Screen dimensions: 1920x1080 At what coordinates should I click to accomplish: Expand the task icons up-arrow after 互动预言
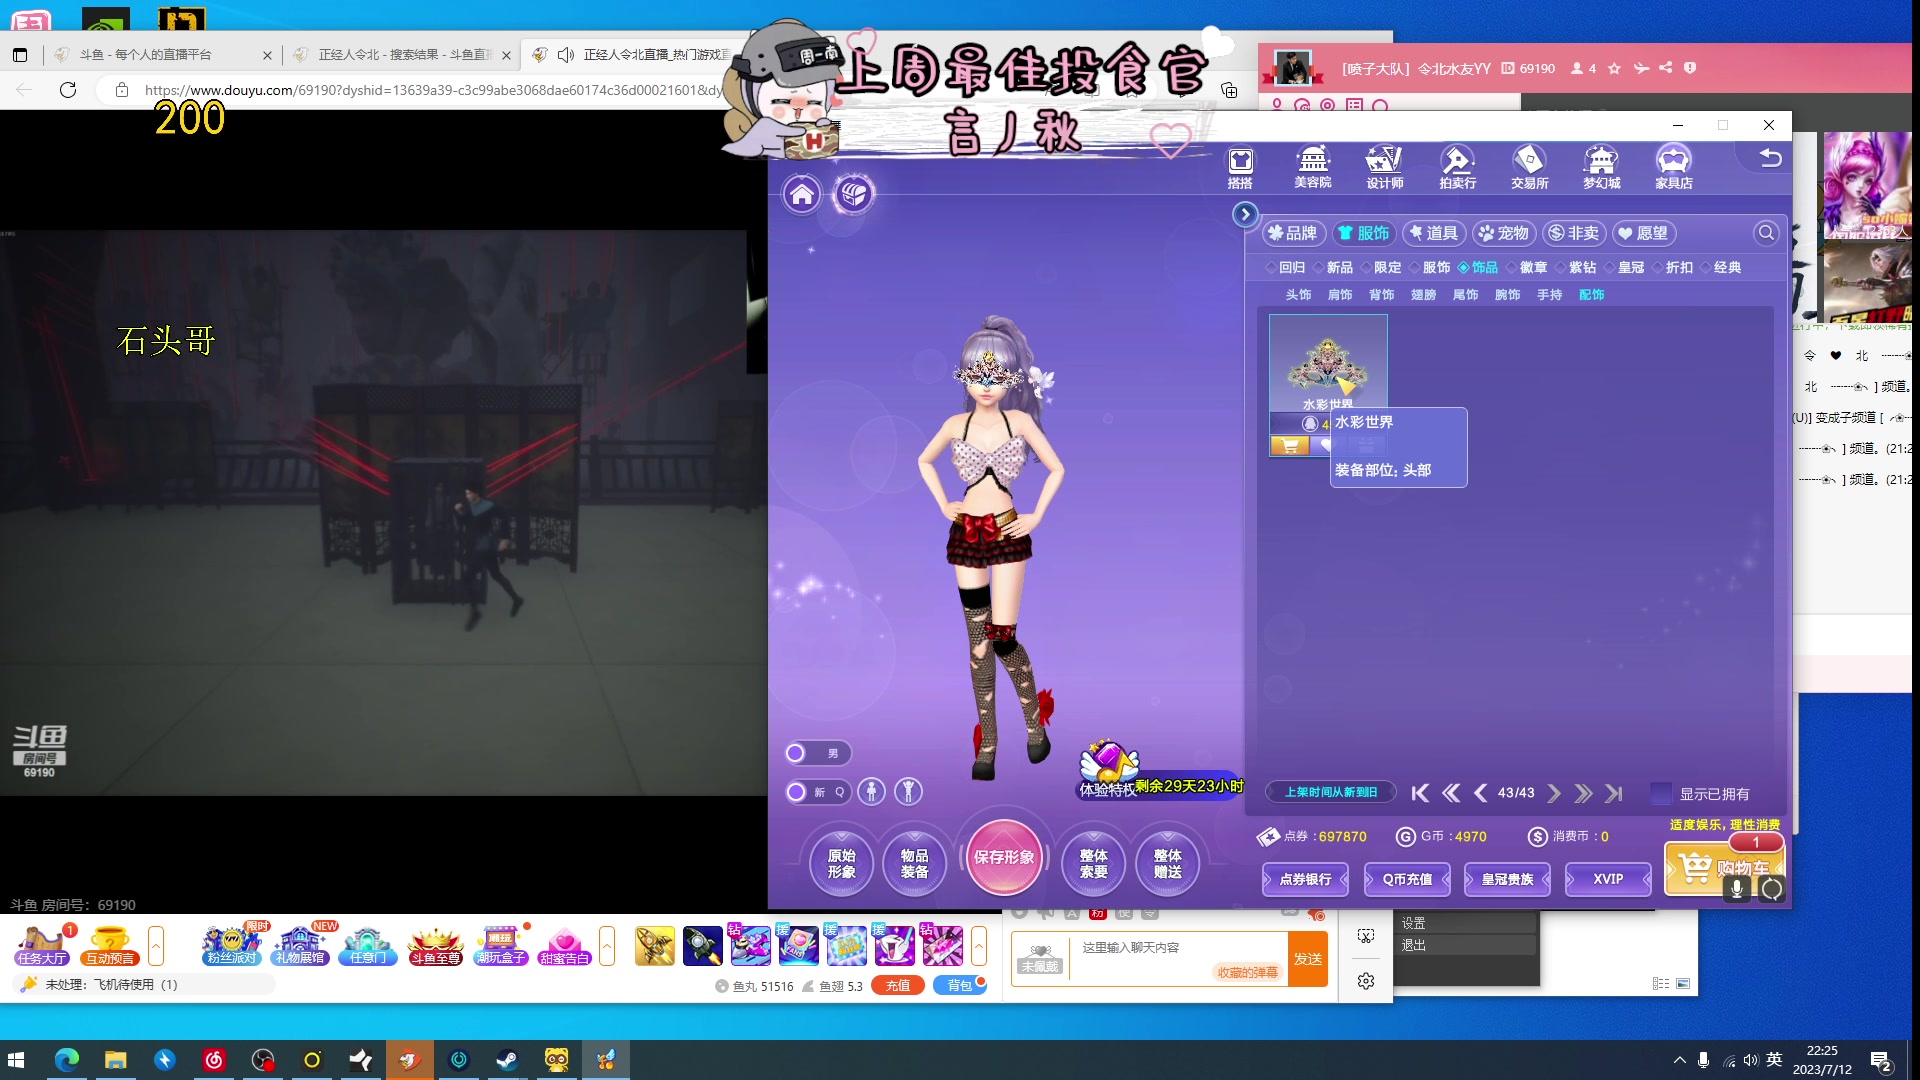(x=156, y=945)
